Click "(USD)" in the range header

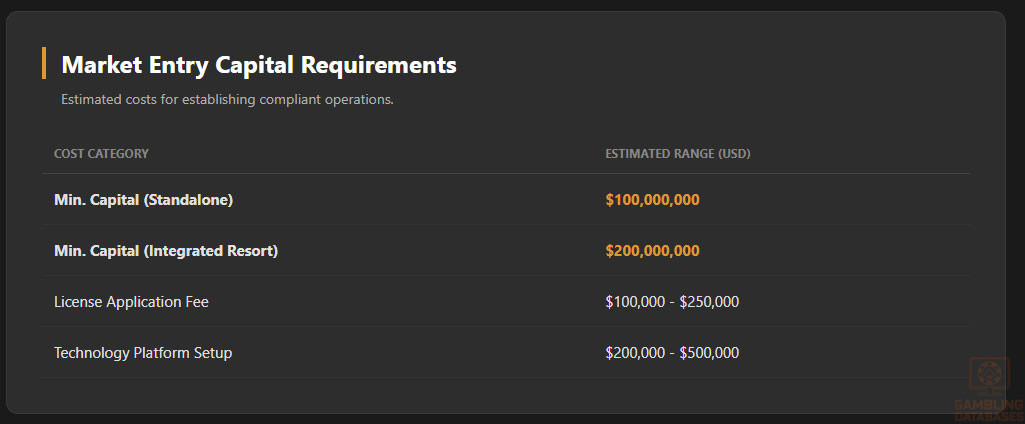pos(733,154)
